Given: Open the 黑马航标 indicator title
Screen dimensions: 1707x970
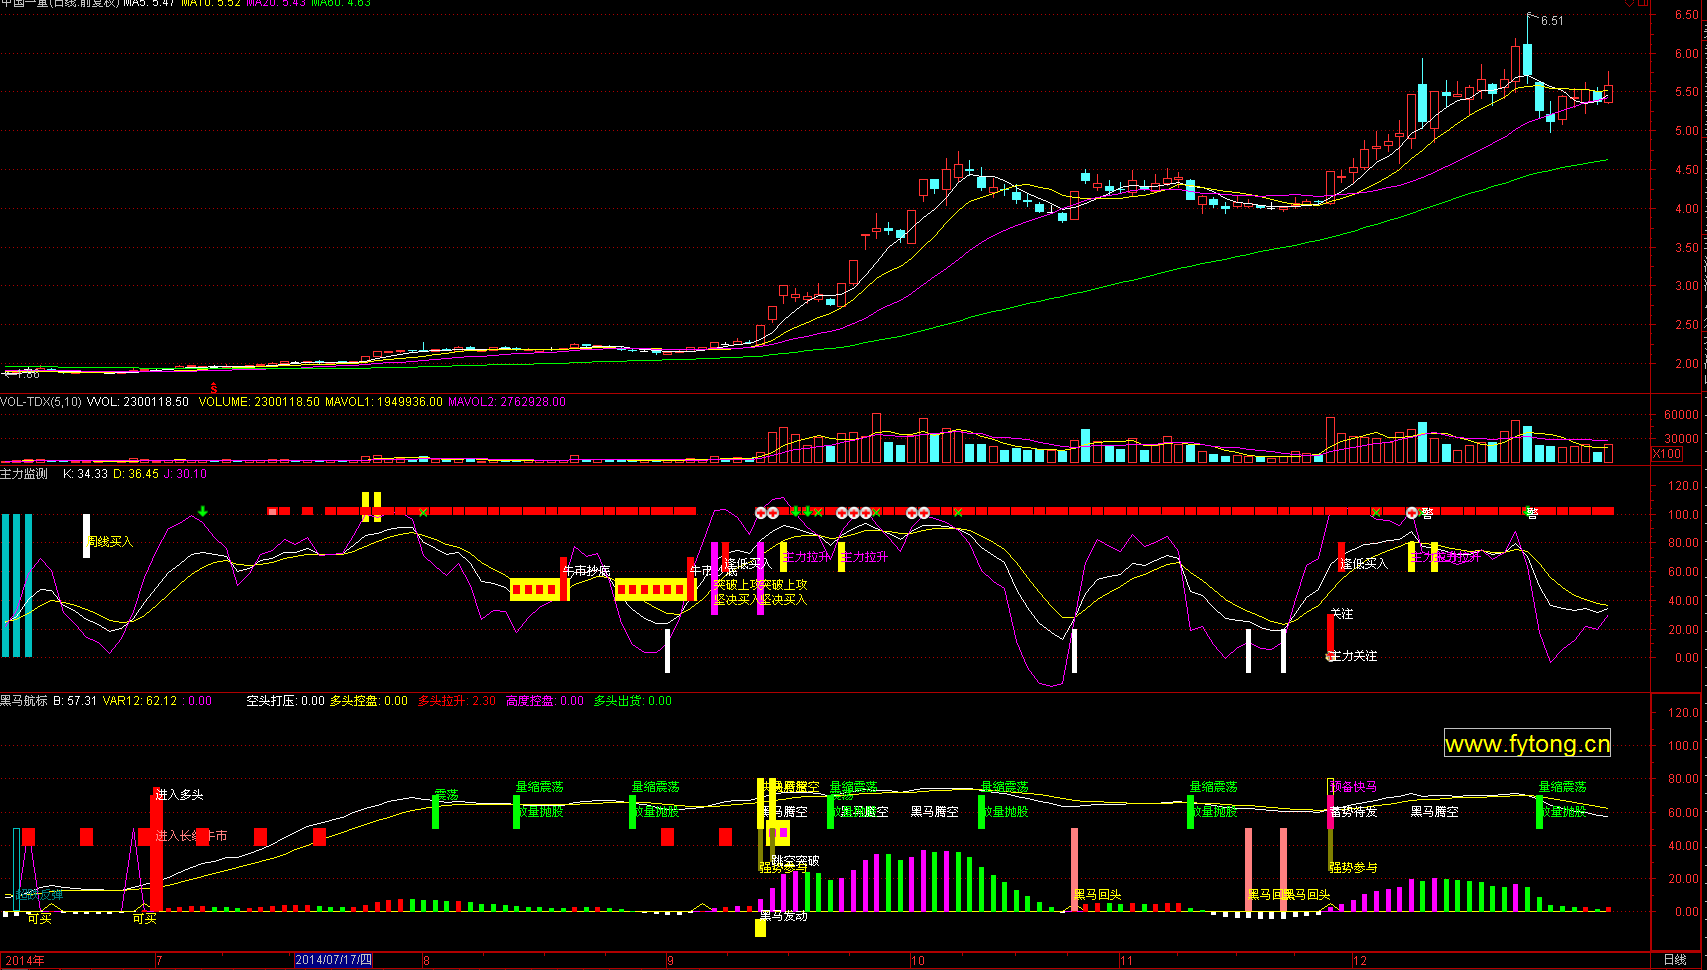Looking at the screenshot, I should click(24, 701).
